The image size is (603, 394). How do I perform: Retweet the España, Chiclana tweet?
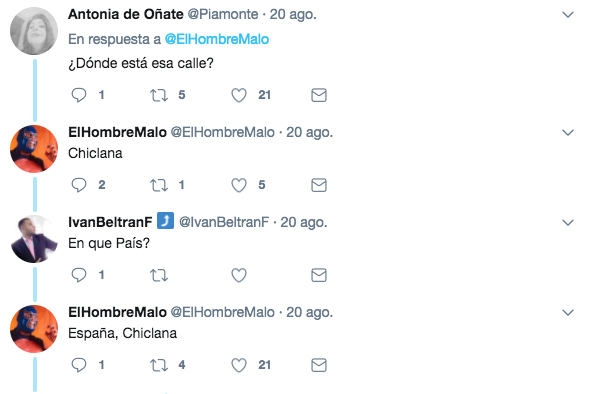click(159, 365)
